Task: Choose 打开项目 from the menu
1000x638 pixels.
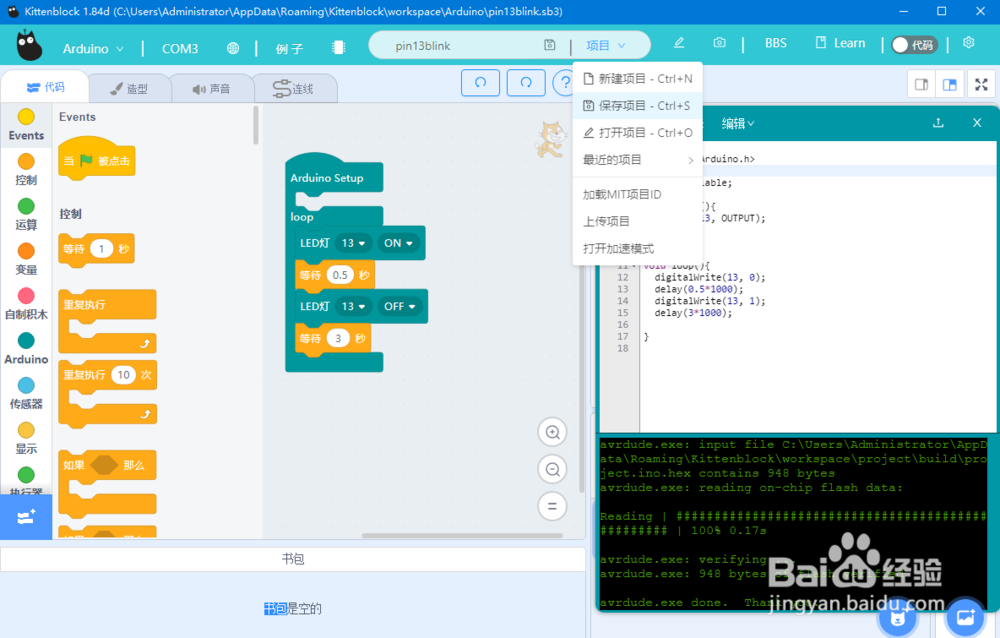Action: [638, 133]
